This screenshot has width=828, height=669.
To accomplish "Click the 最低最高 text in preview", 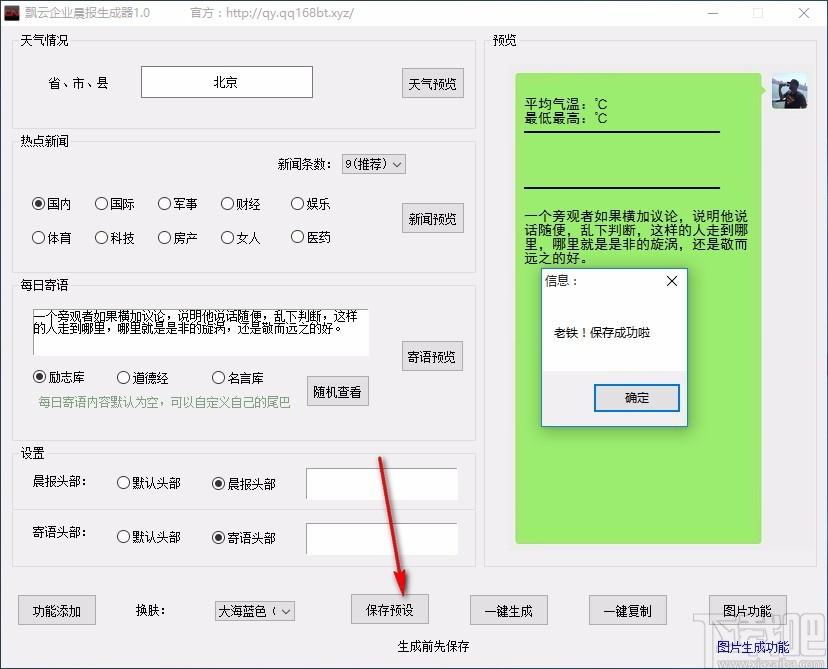I will pos(566,118).
